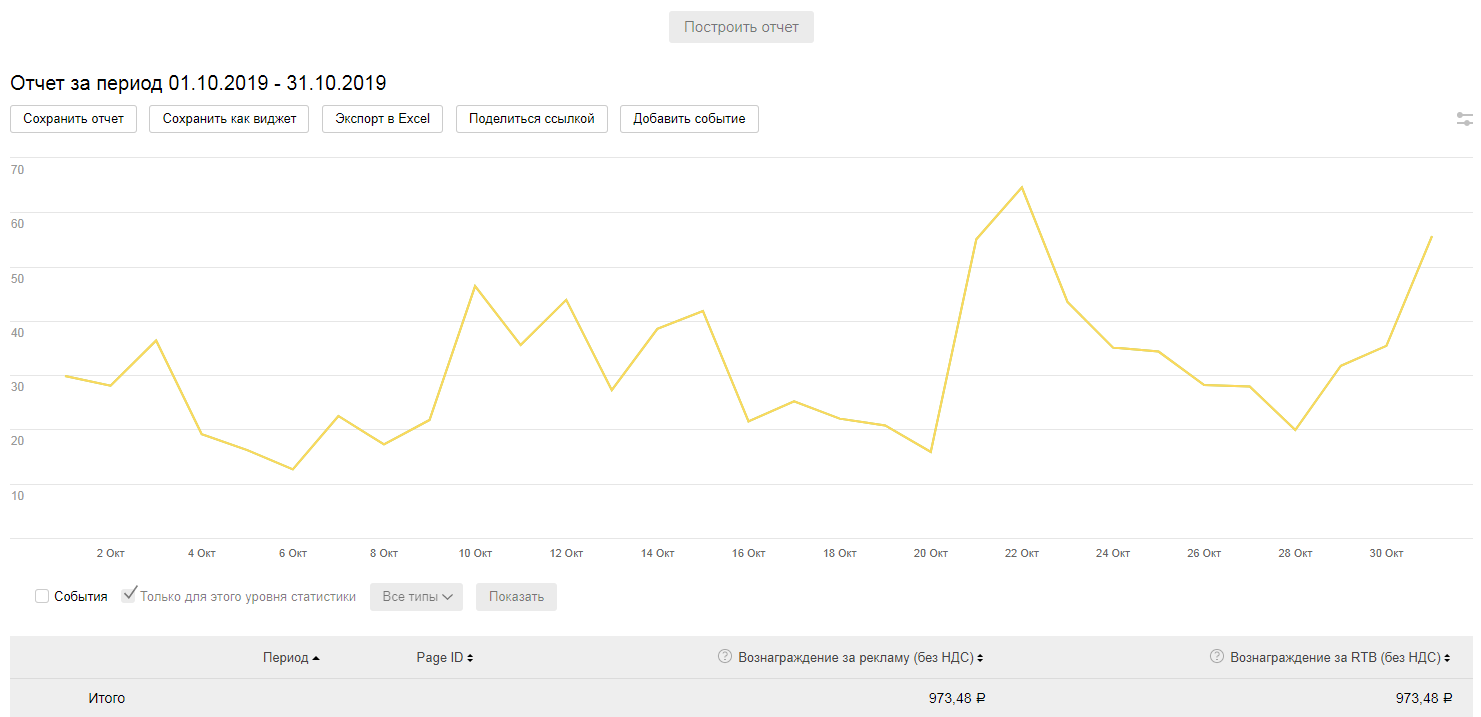Click the 20 Окт axis label

pos(931,553)
